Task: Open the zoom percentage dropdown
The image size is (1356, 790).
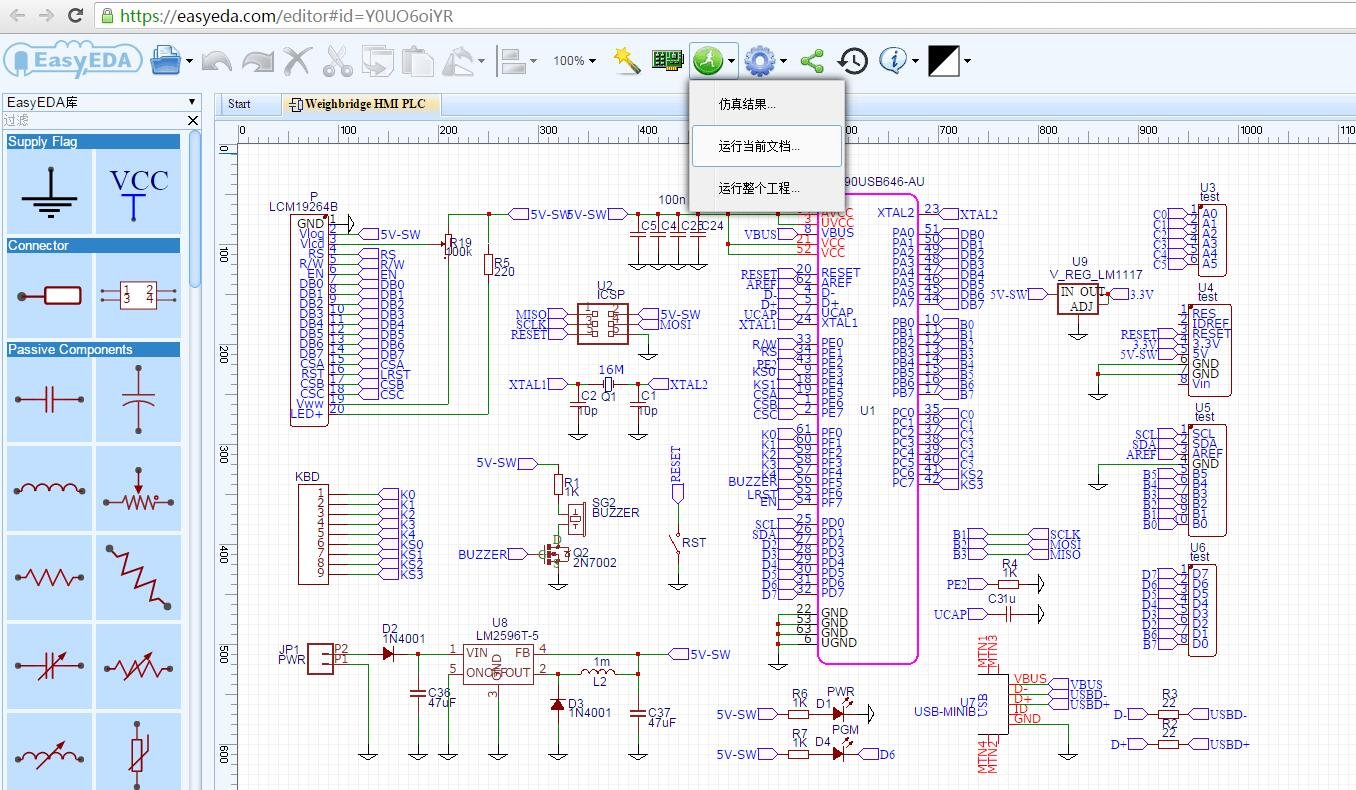Action: pyautogui.click(x=573, y=61)
